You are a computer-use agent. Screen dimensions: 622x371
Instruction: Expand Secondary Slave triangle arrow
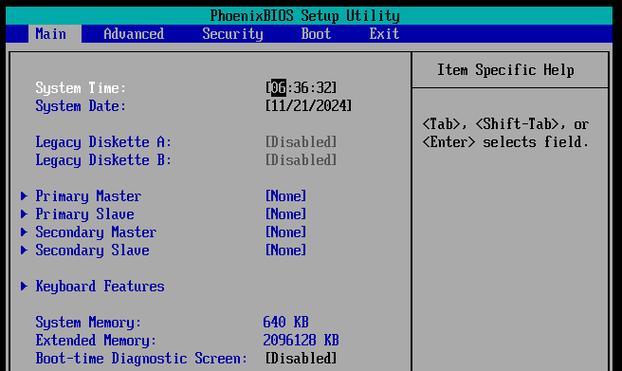(x=24, y=250)
